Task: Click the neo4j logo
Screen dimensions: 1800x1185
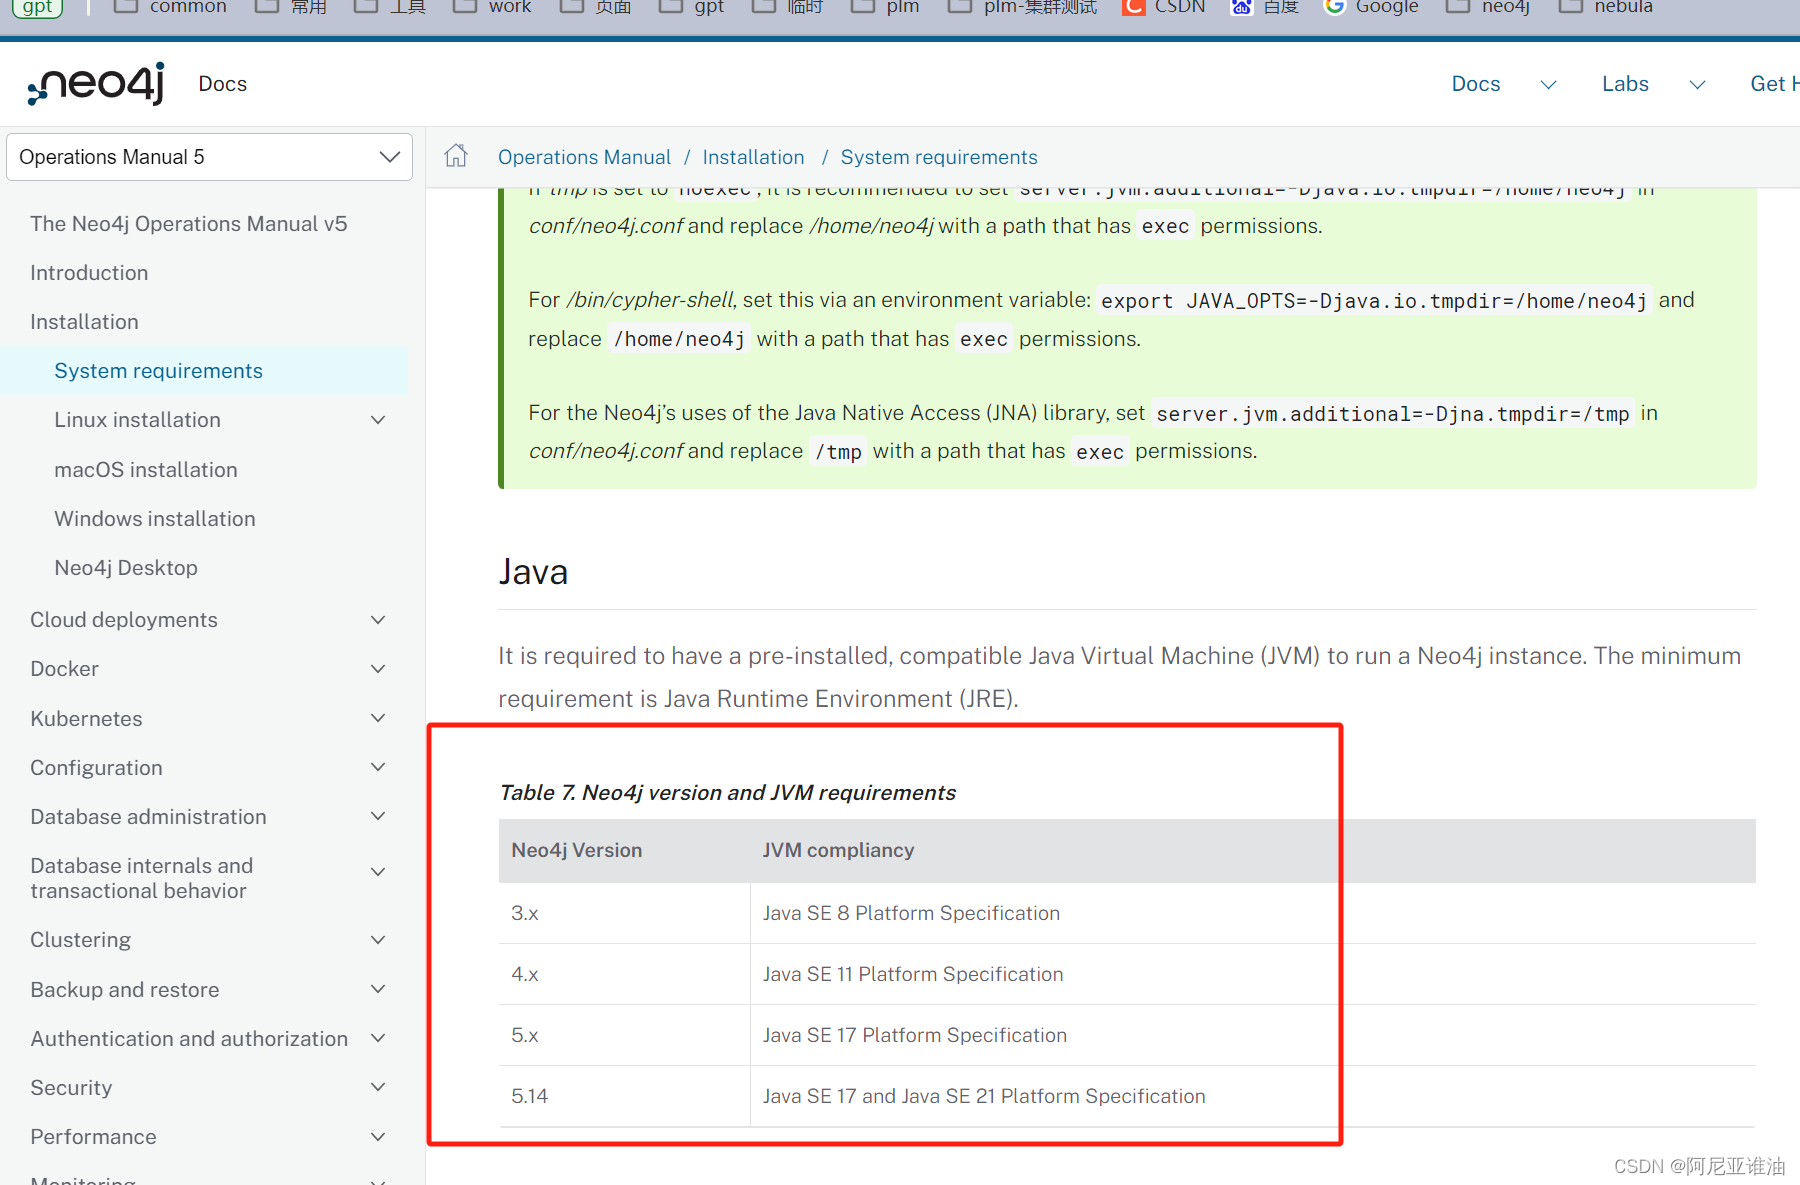Action: click(96, 84)
